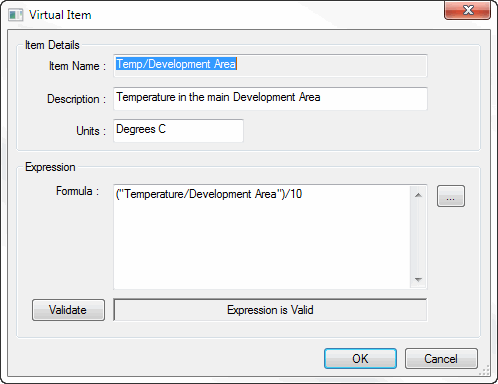Focus the Description text field

(270, 99)
